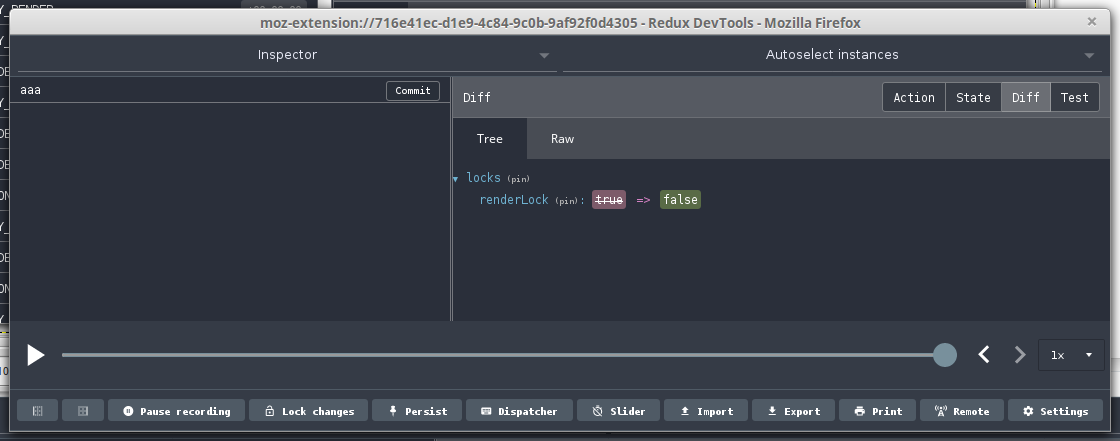The height and width of the screenshot is (441, 1120).
Task: Select the Raw view tab
Action: pyautogui.click(x=562, y=139)
